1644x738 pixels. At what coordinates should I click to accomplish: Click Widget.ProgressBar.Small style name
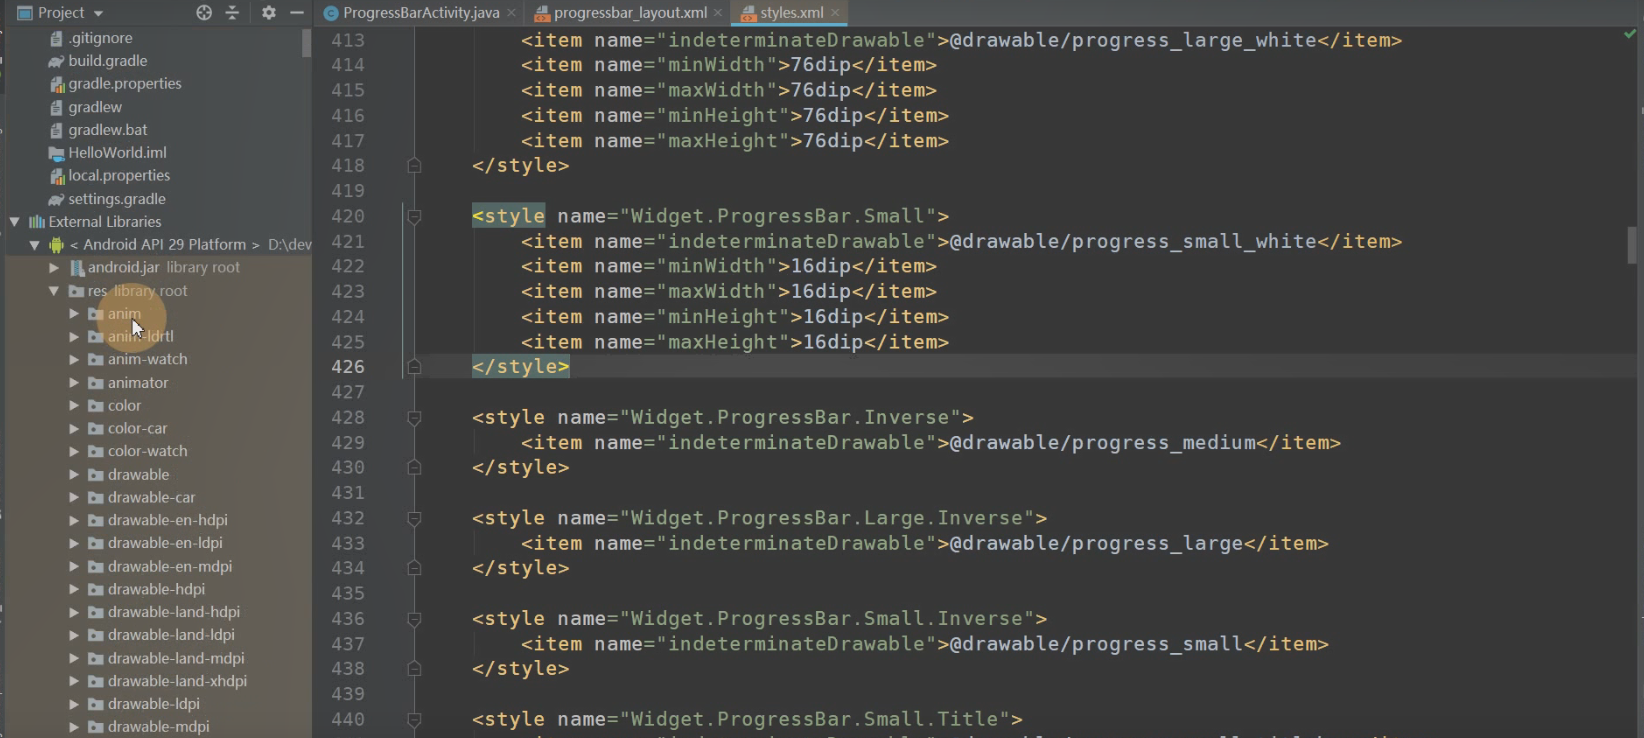(x=778, y=216)
